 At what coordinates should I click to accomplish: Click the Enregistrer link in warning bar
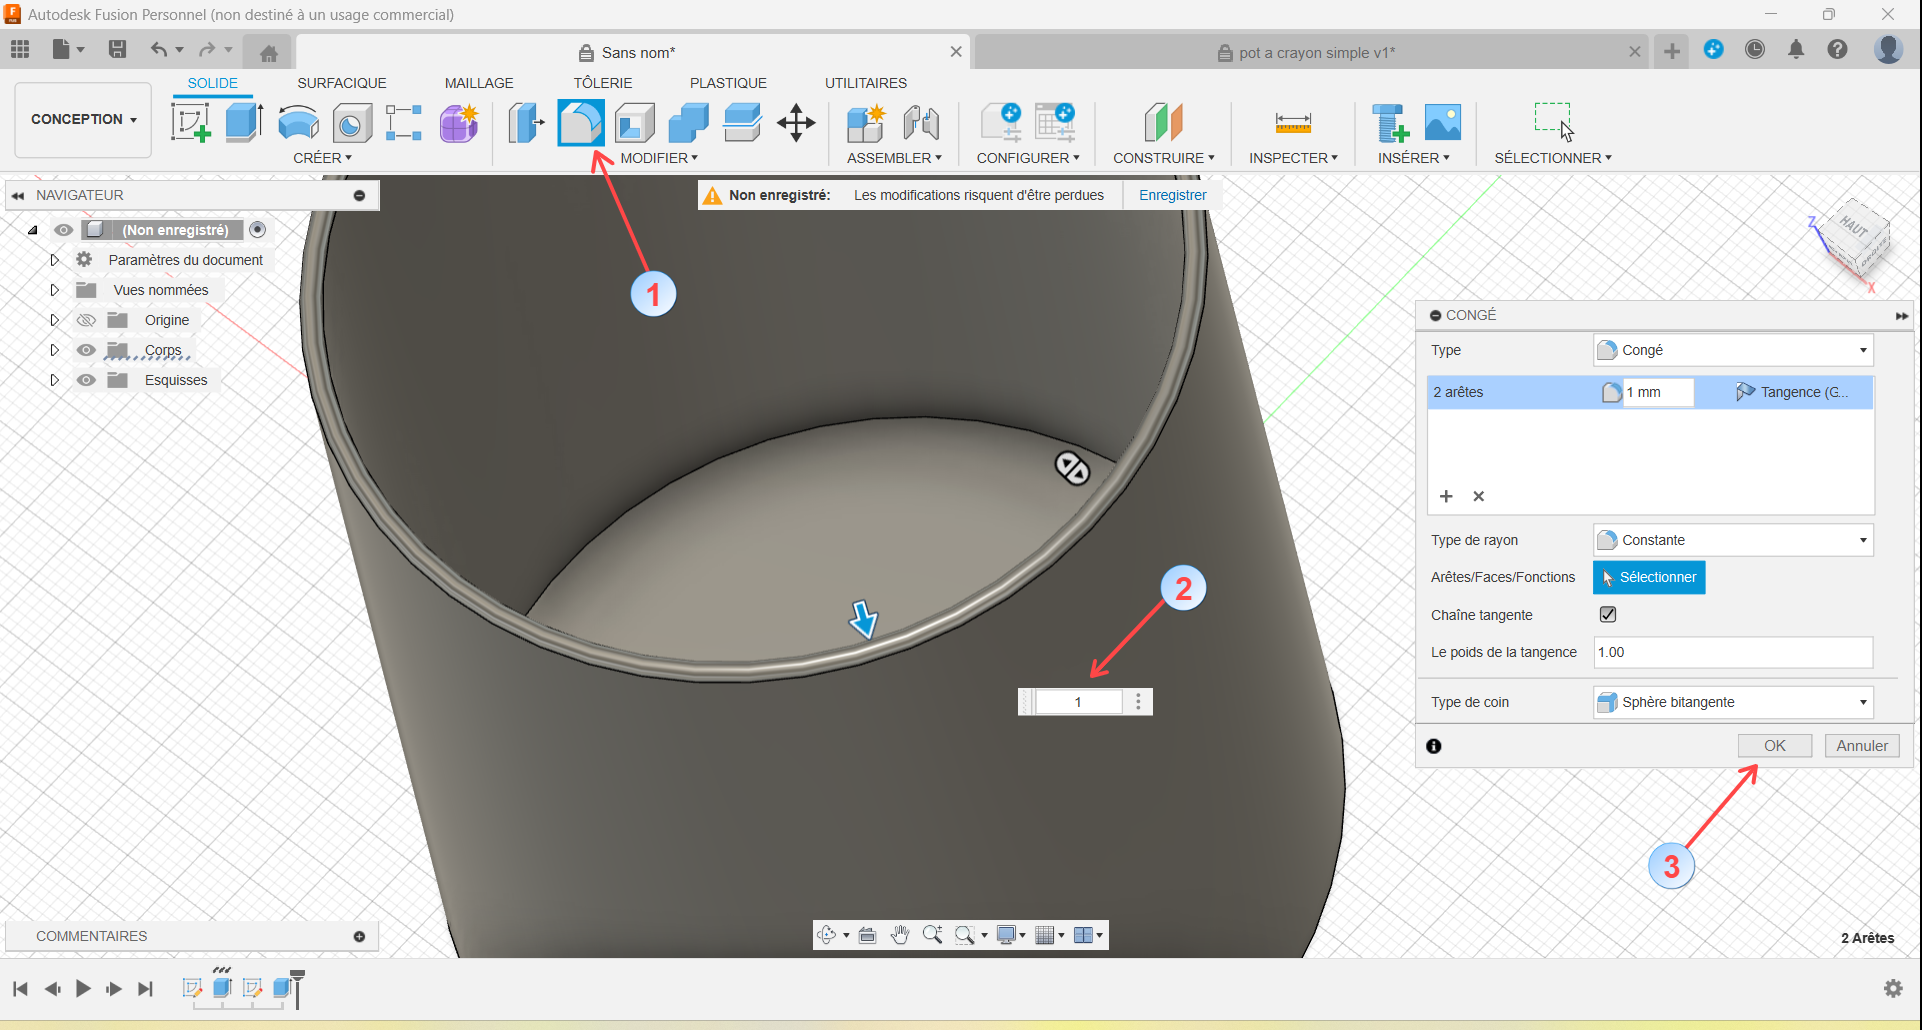pyautogui.click(x=1172, y=195)
